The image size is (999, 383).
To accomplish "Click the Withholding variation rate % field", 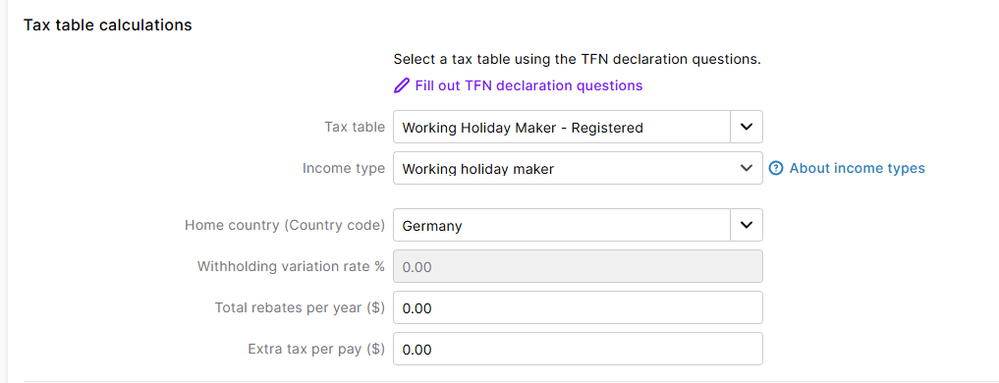I will [x=578, y=266].
